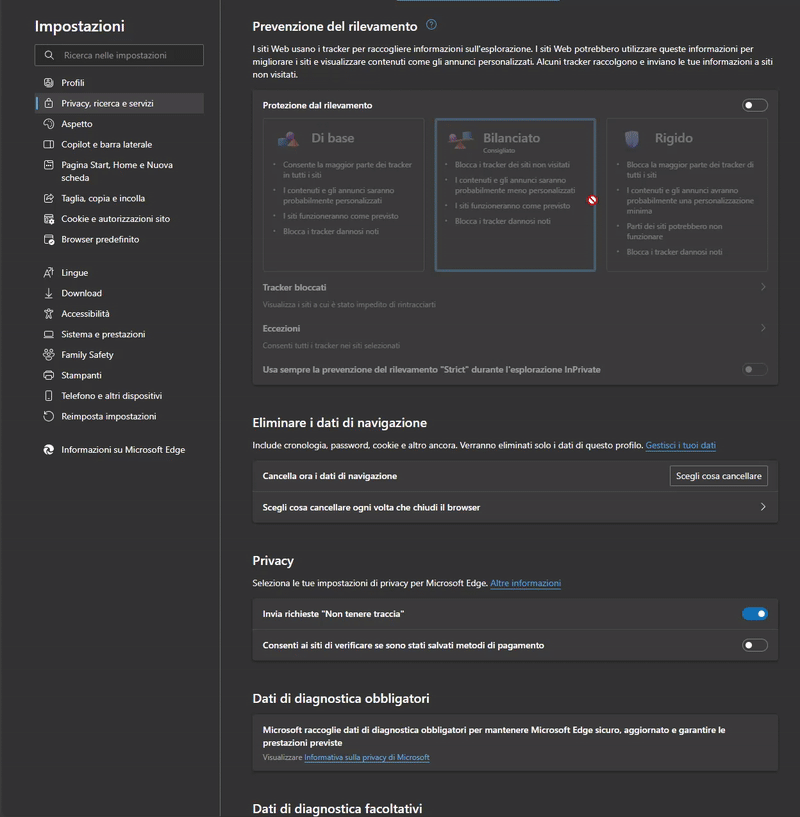Image resolution: width=800 pixels, height=817 pixels.
Task: Open Taglia, copia e incolla settings
Action: (119, 198)
